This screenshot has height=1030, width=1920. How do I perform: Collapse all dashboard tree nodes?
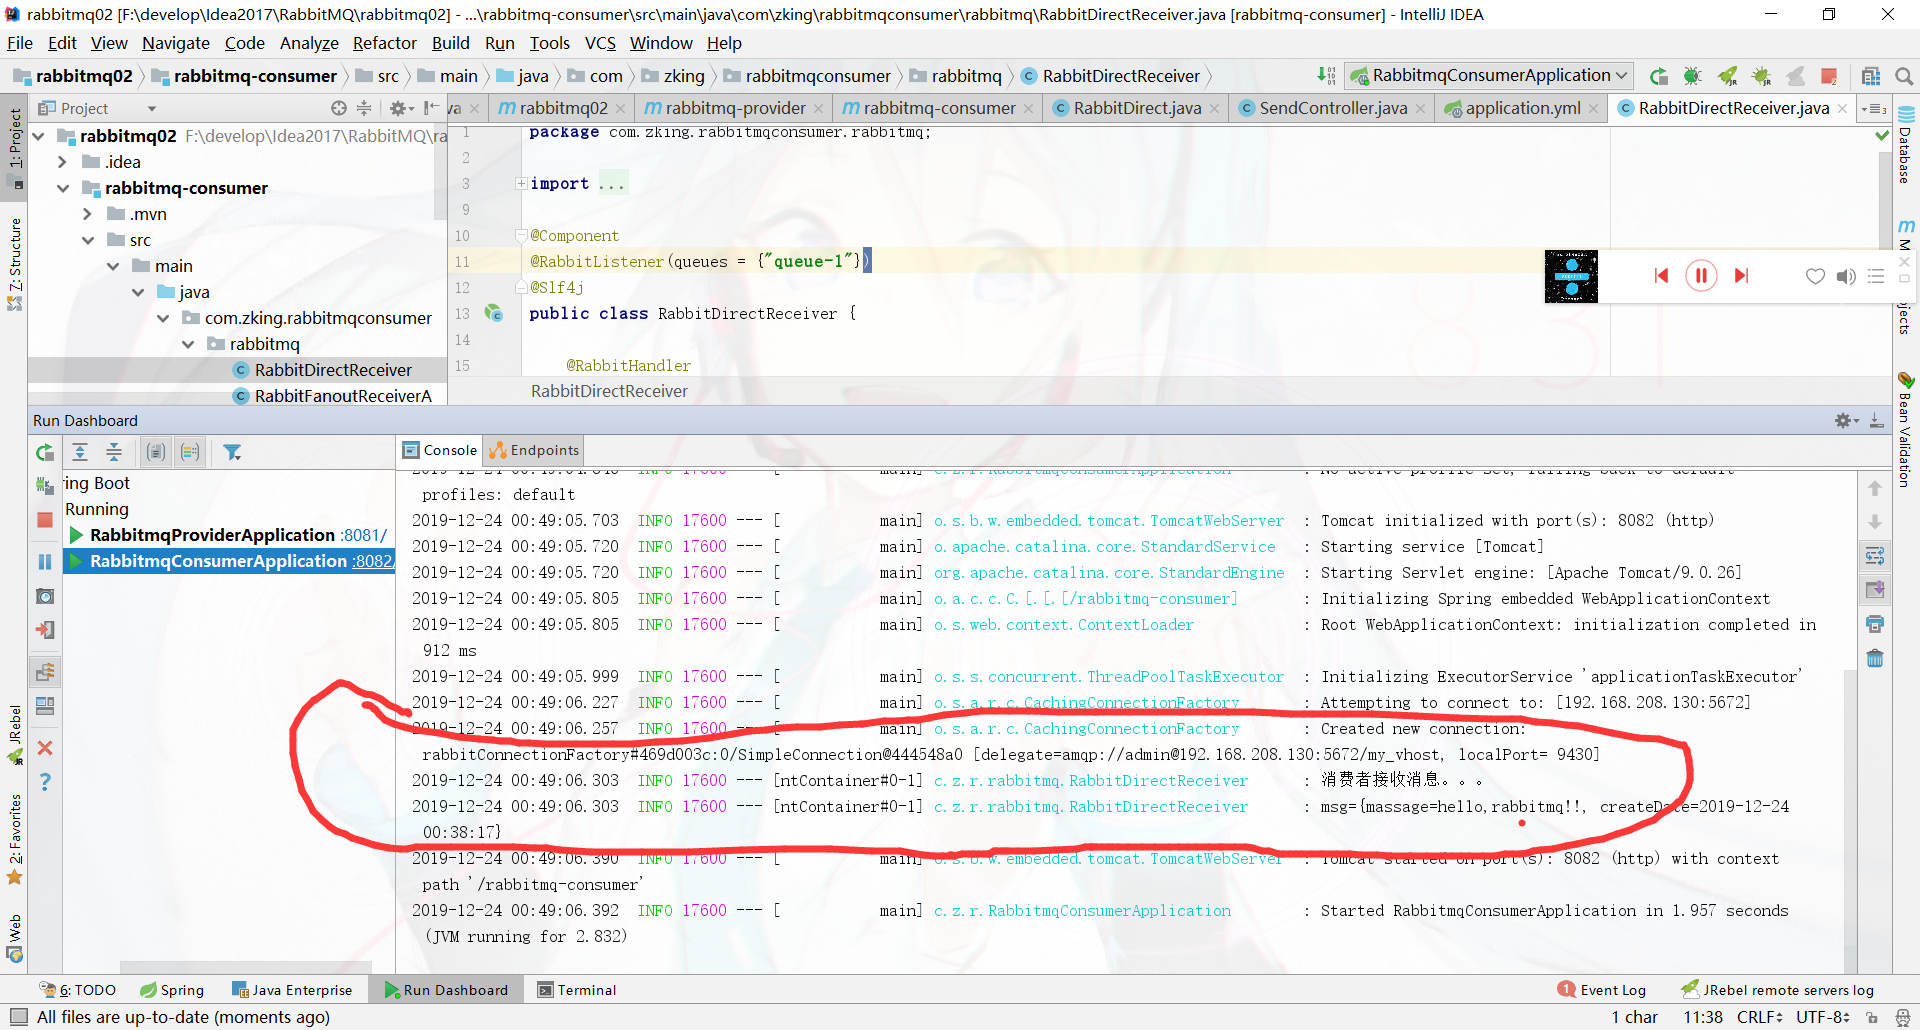coord(114,452)
